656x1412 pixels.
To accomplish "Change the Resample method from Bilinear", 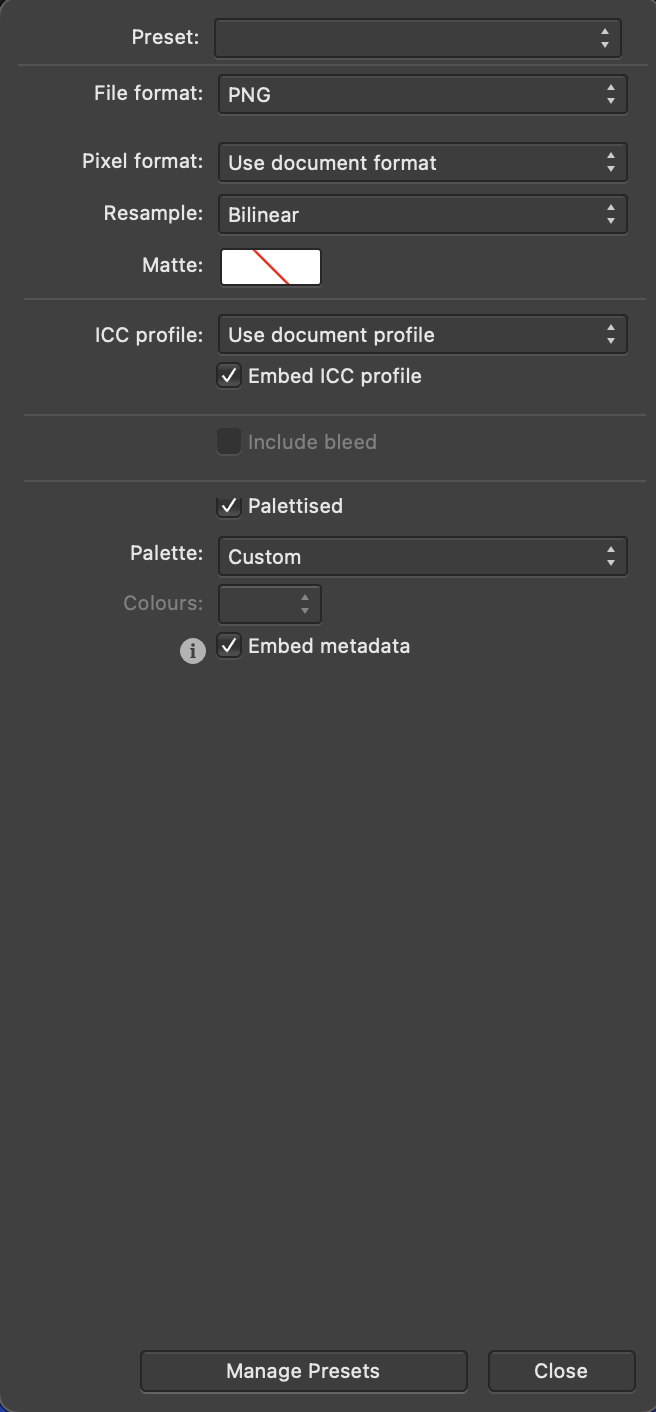I will click(x=423, y=215).
